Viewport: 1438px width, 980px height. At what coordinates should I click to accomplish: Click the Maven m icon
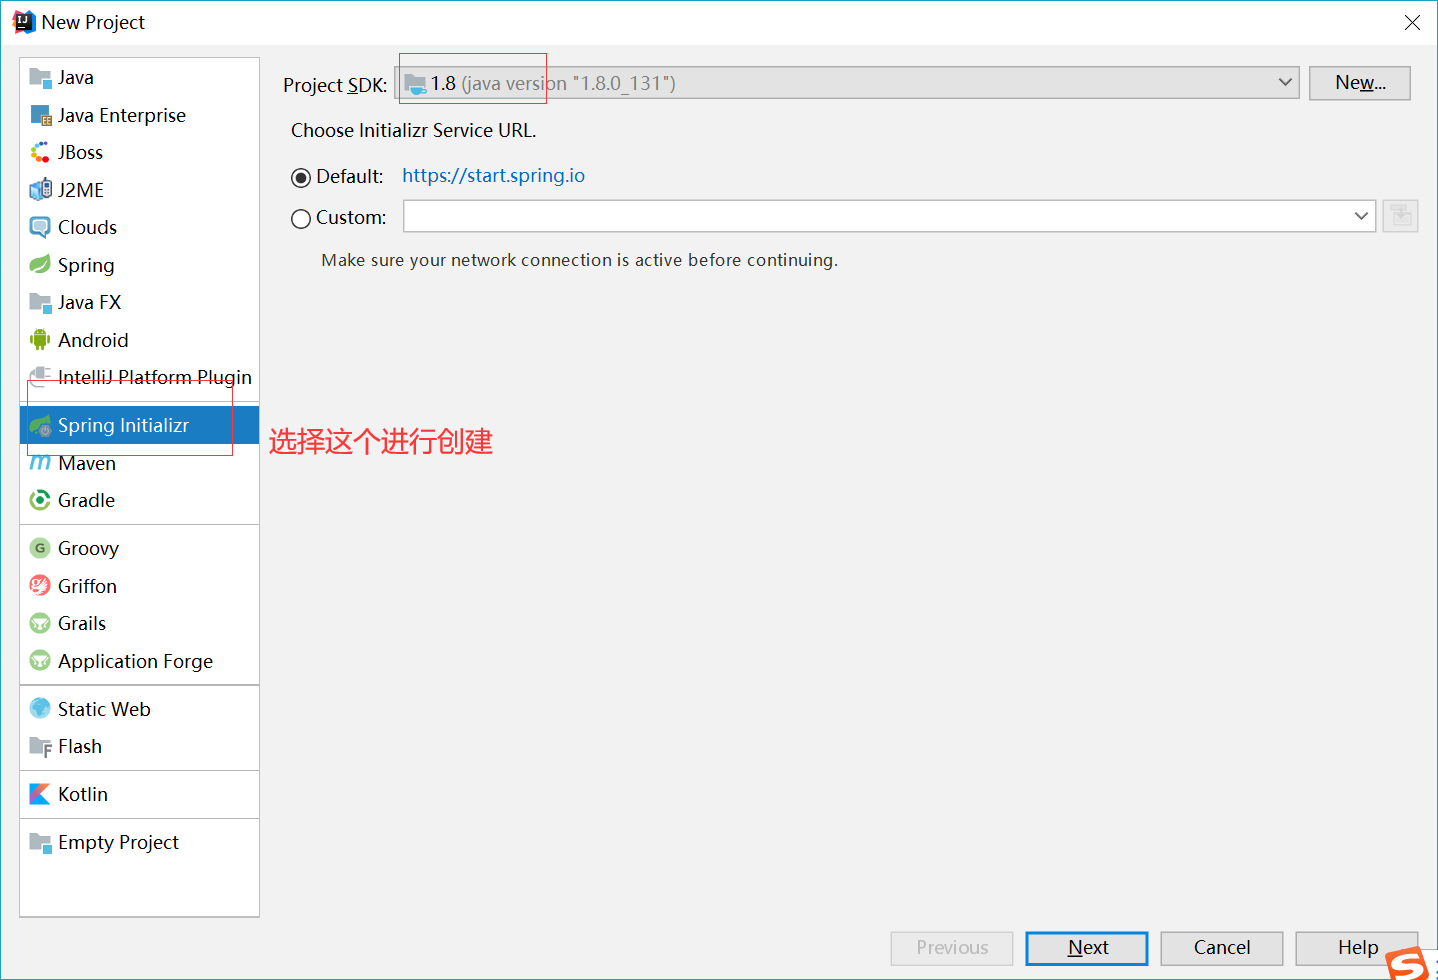tap(40, 463)
